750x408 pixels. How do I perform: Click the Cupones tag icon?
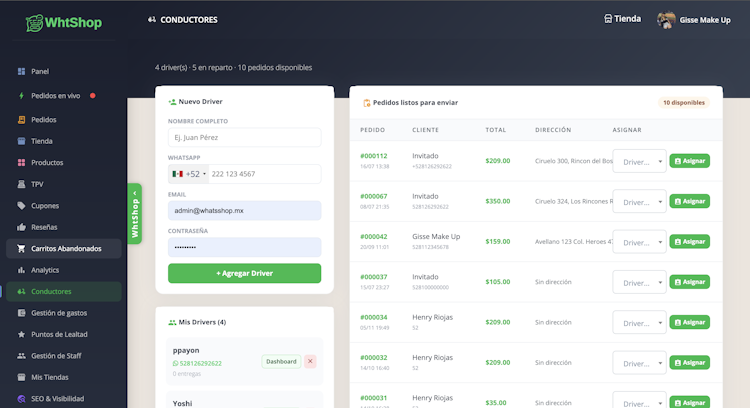(x=21, y=206)
